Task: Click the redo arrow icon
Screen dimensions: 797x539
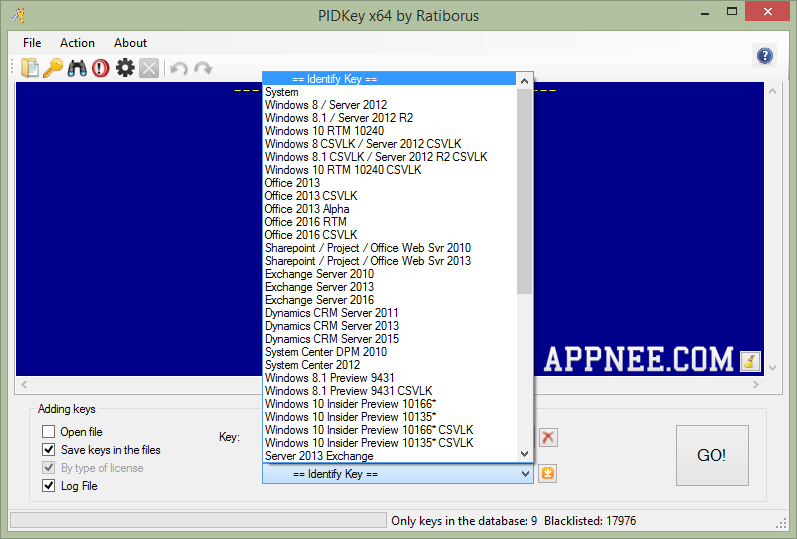Action: (203, 68)
